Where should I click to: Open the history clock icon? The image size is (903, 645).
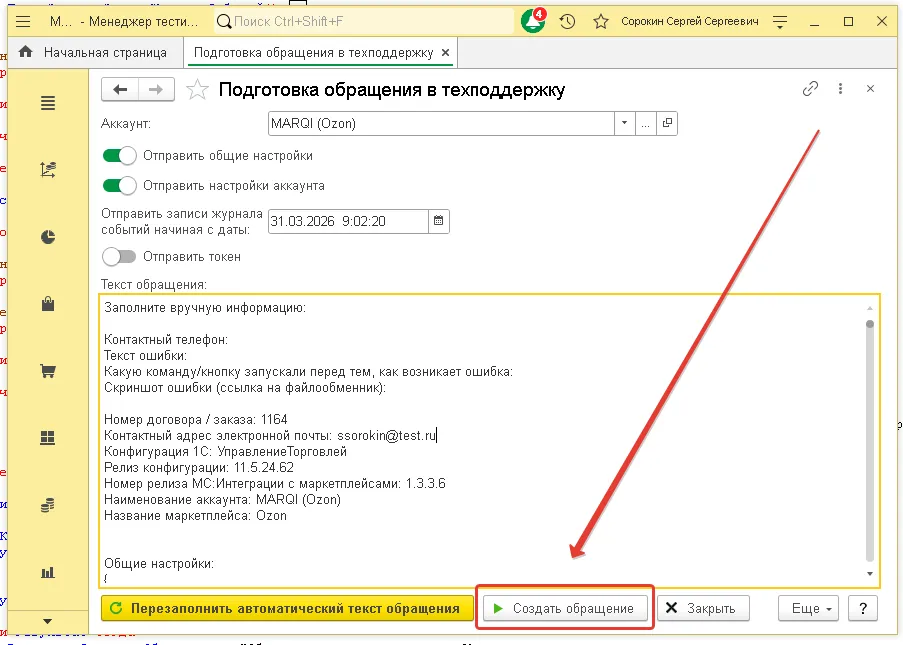click(567, 21)
